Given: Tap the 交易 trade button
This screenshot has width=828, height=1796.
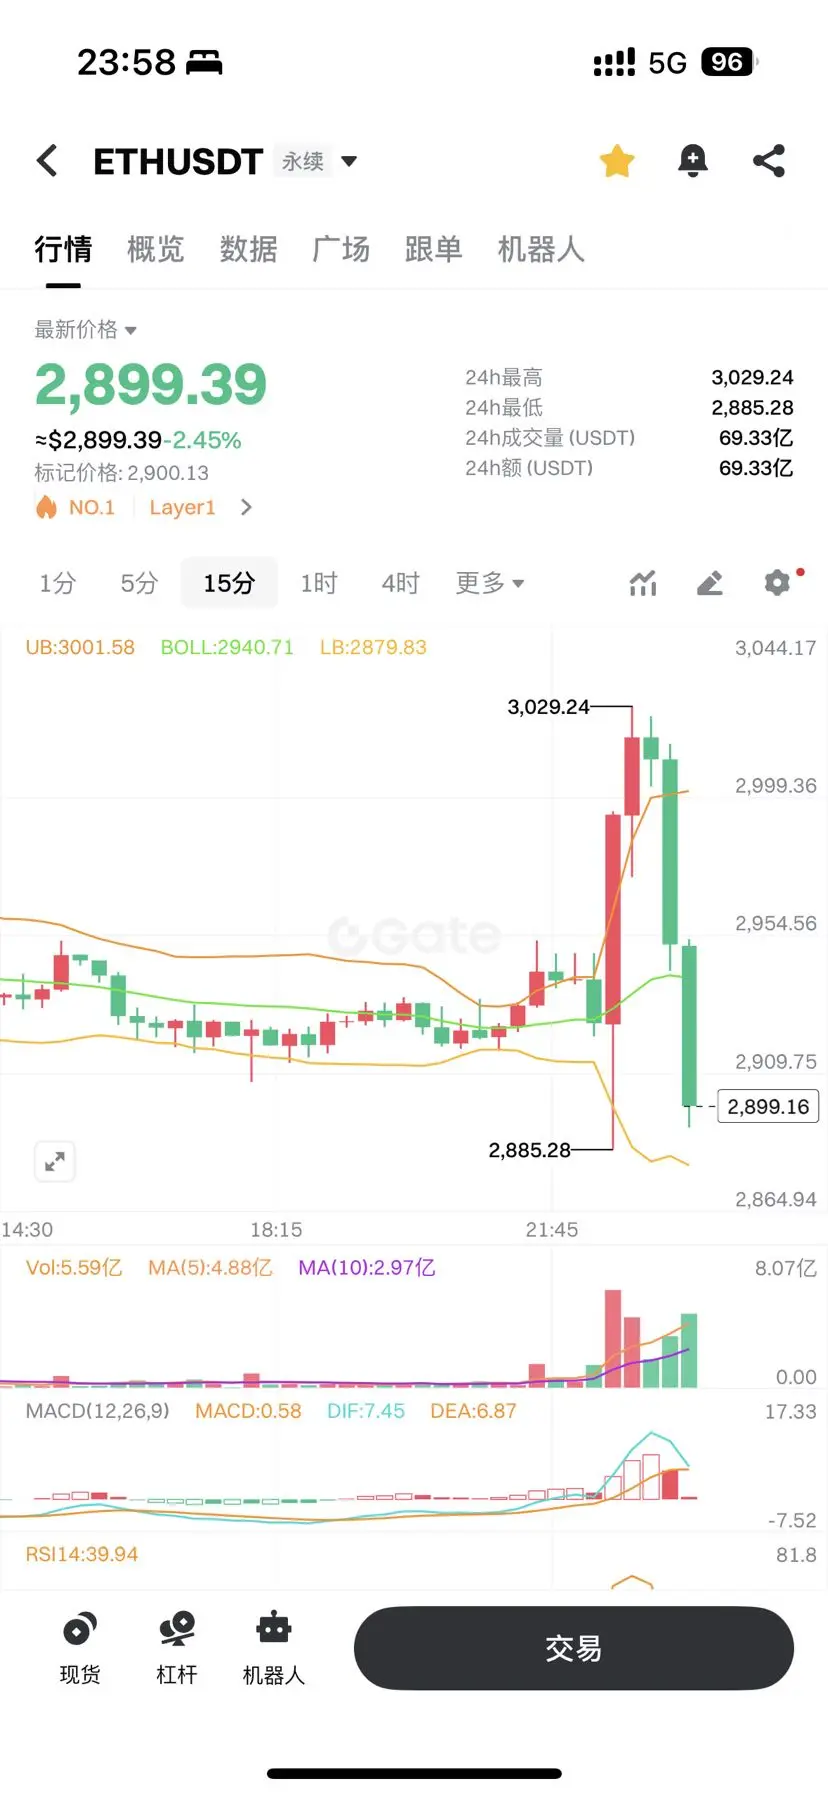Looking at the screenshot, I should pyautogui.click(x=574, y=1648).
